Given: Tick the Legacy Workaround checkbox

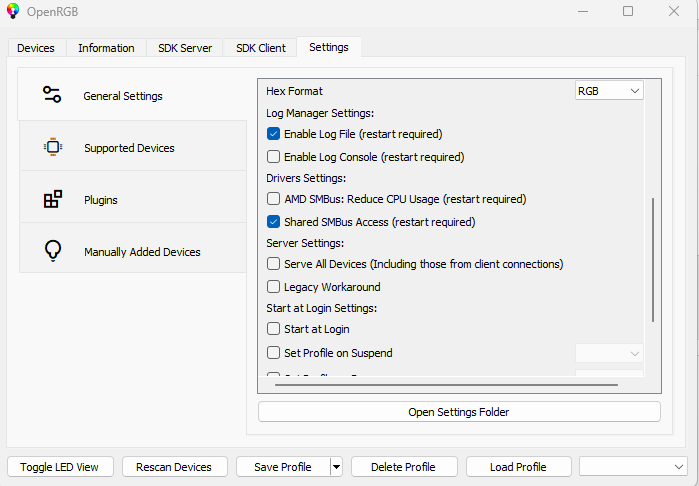Looking at the screenshot, I should [273, 286].
